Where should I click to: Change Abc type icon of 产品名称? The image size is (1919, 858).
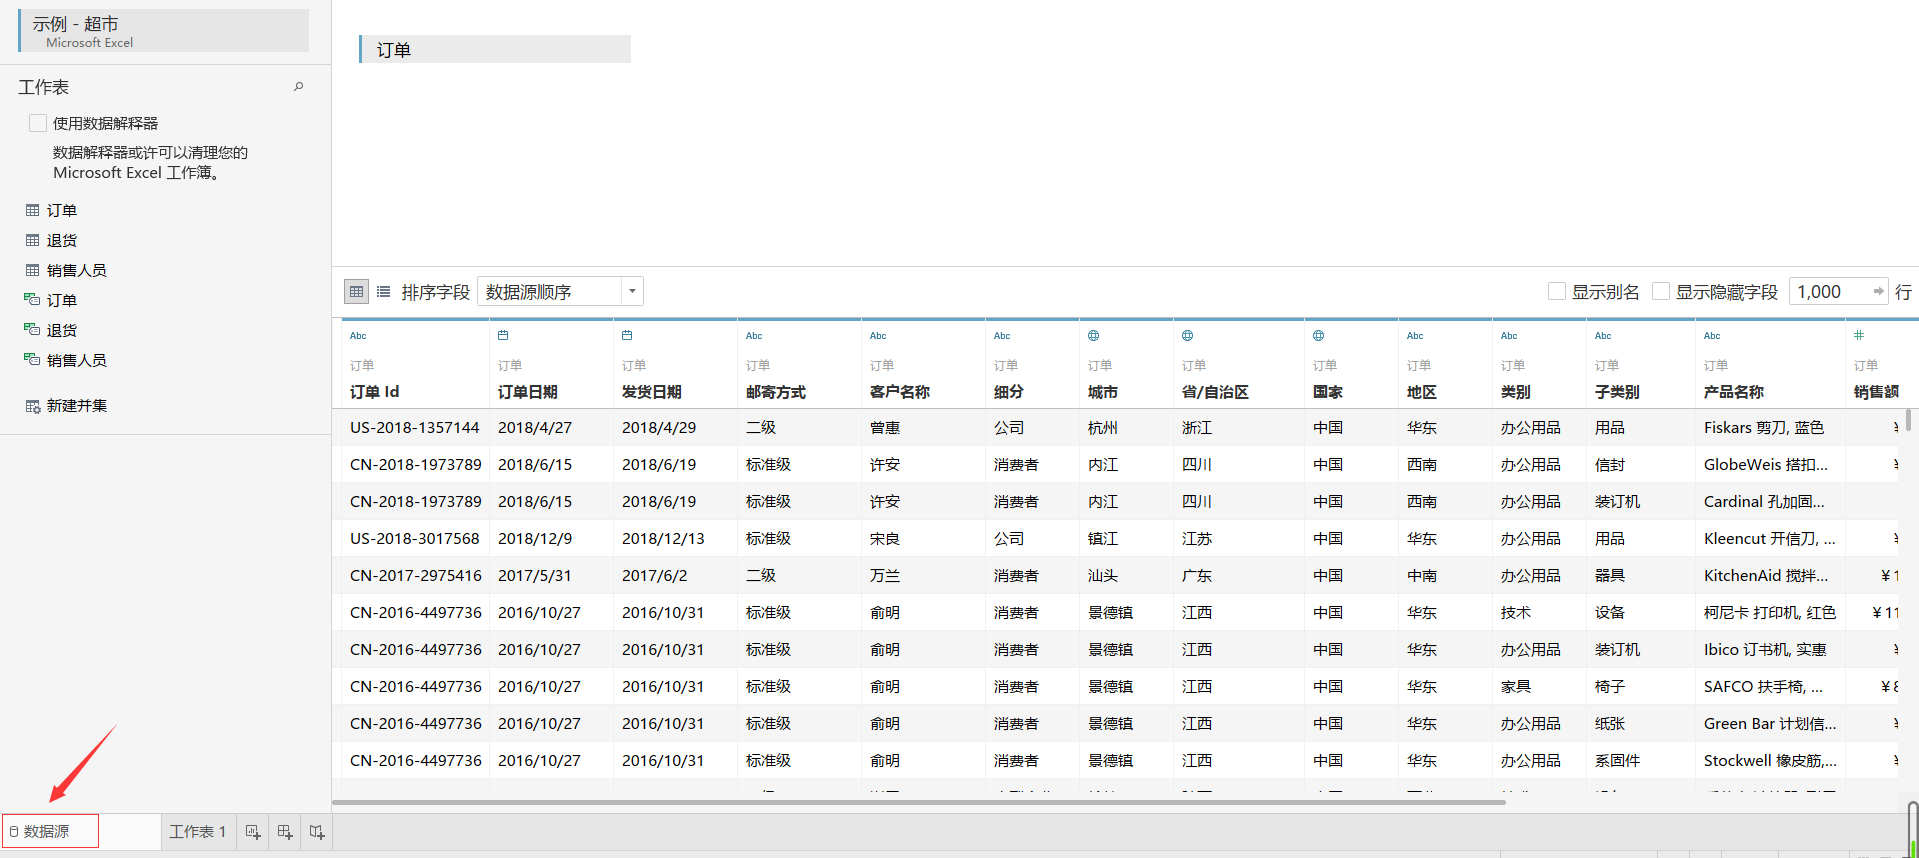pos(1712,336)
